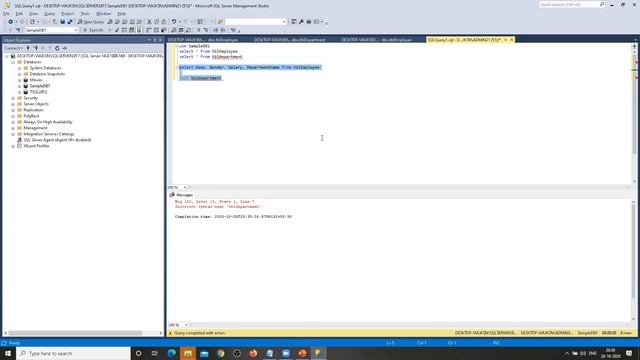Open the Project menu

pyautogui.click(x=68, y=13)
